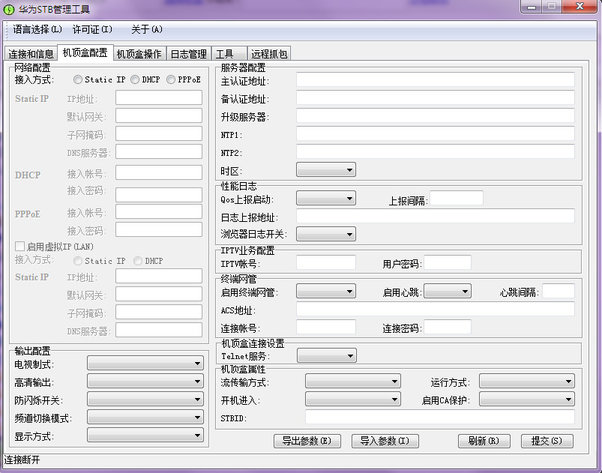Open the 开机进入 dropdown
The image size is (602, 473).
(x=353, y=399)
